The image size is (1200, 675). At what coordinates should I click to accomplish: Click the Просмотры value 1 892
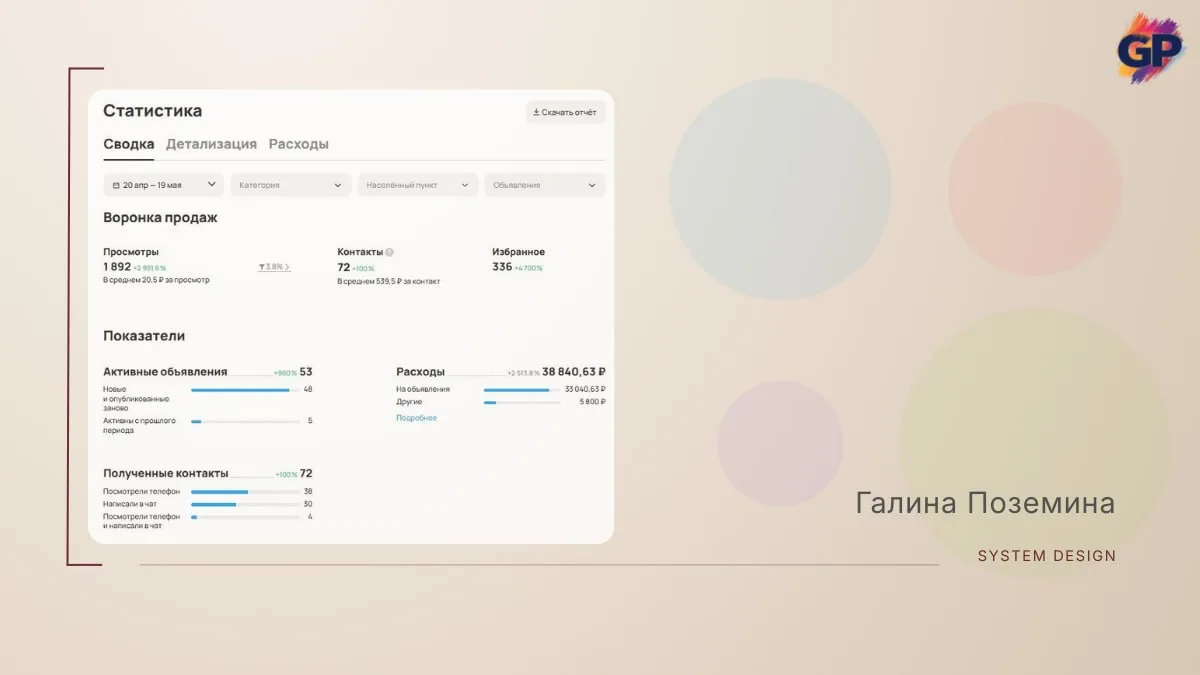117,267
